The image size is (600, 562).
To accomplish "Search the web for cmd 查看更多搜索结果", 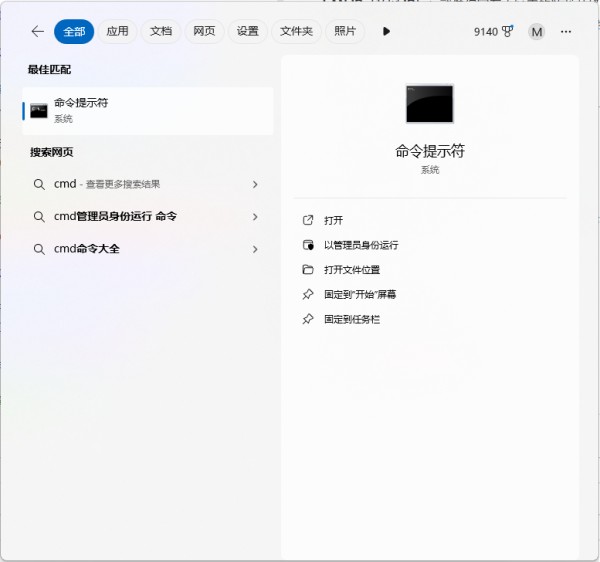I will coord(148,184).
